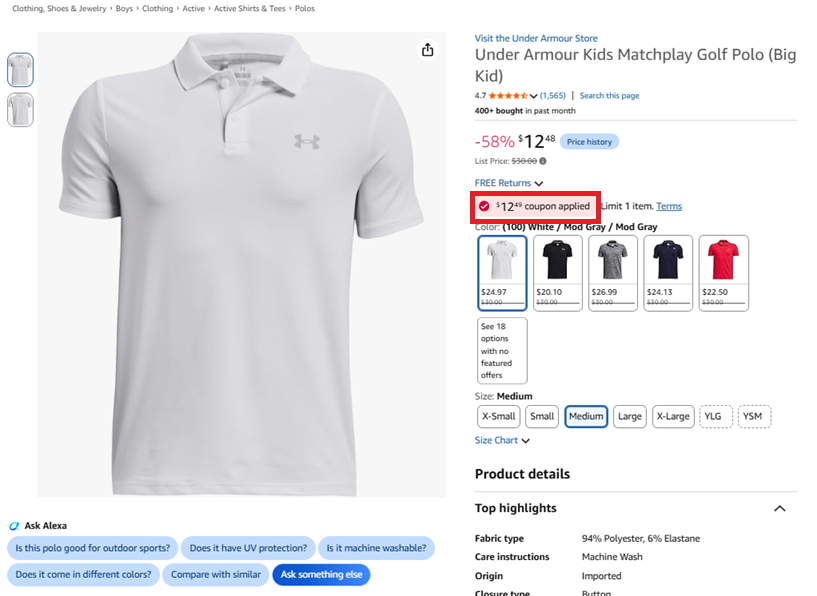Choose the X-Large size option
The height and width of the screenshot is (596, 817).
pos(673,417)
